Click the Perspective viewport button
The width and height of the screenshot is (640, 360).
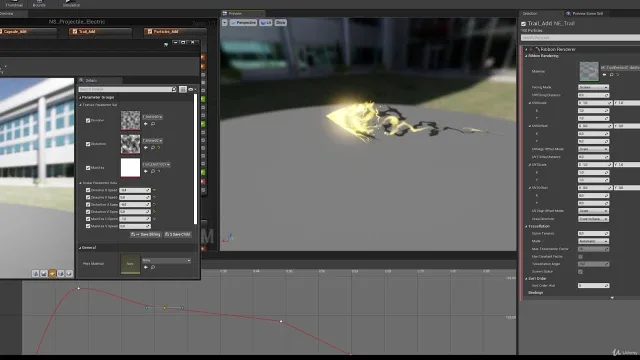(x=243, y=23)
